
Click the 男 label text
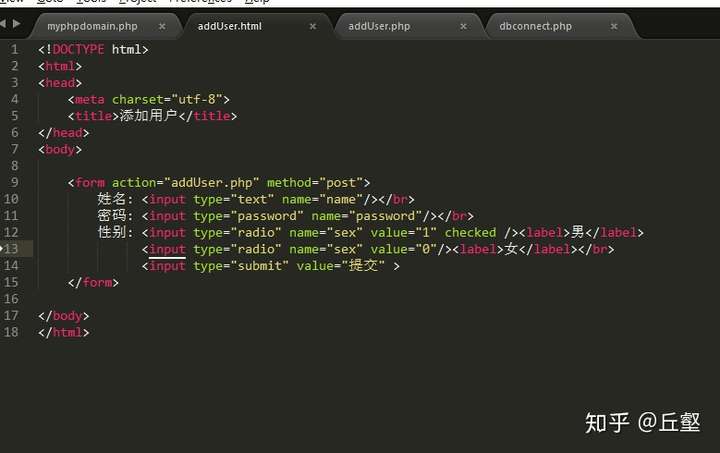pyautogui.click(x=578, y=232)
